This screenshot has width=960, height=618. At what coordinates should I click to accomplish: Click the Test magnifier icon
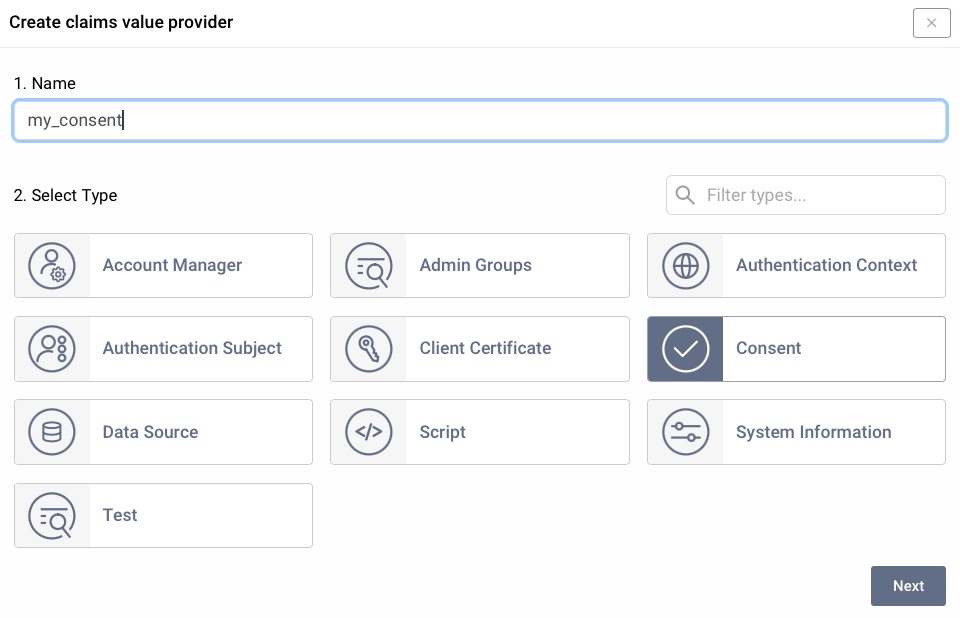click(52, 515)
